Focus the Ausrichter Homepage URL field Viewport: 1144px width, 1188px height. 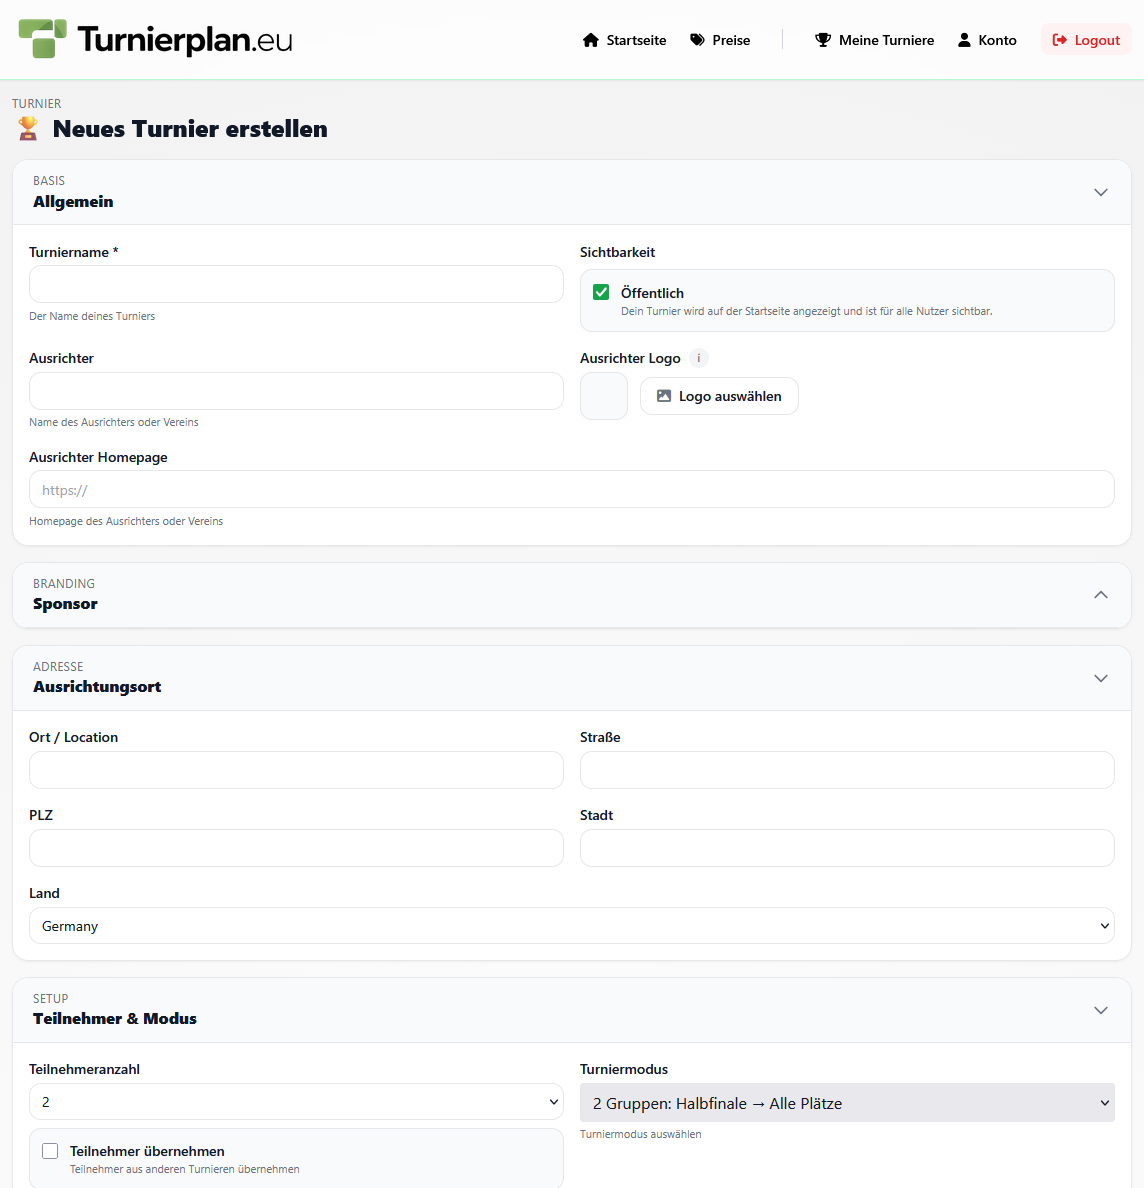click(571, 490)
